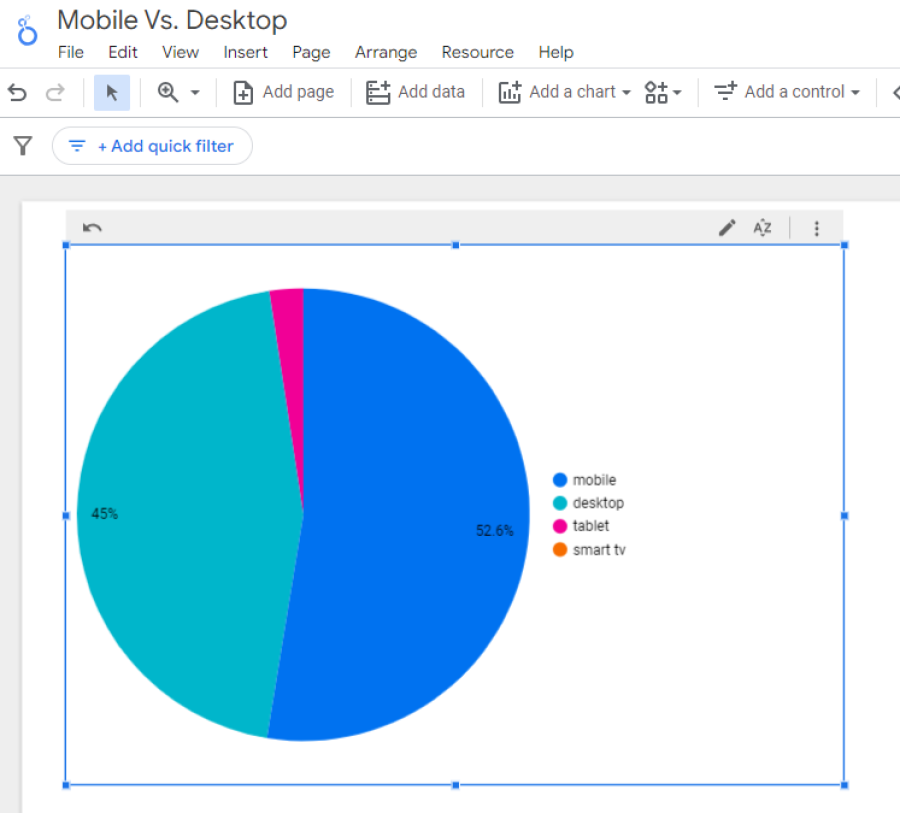Click the bottom-middle chart resize handle
900x813 pixels.
(x=455, y=785)
